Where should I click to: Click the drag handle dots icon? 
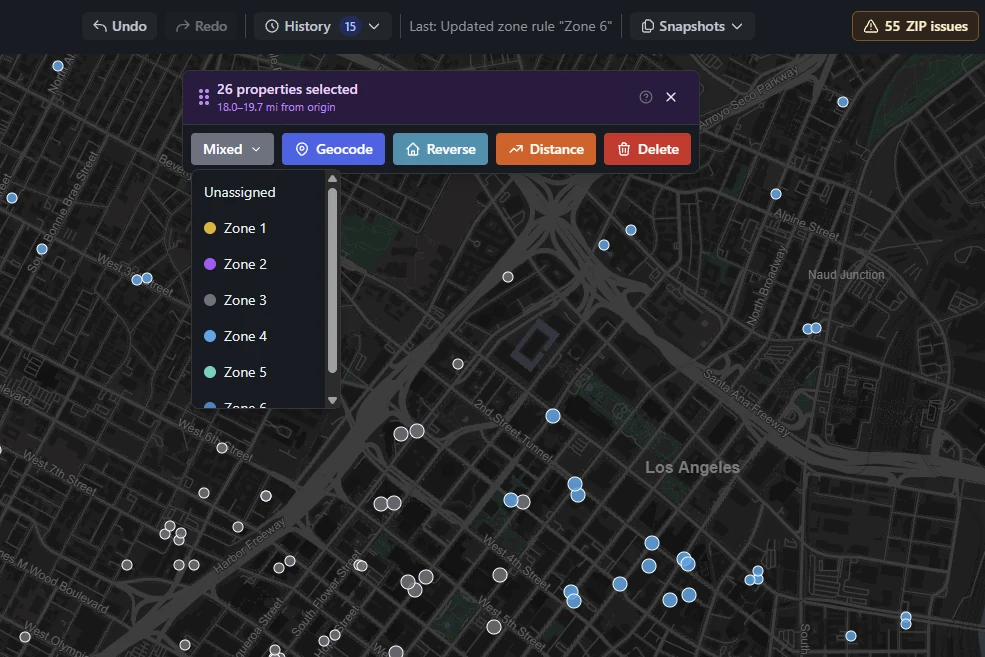204,97
